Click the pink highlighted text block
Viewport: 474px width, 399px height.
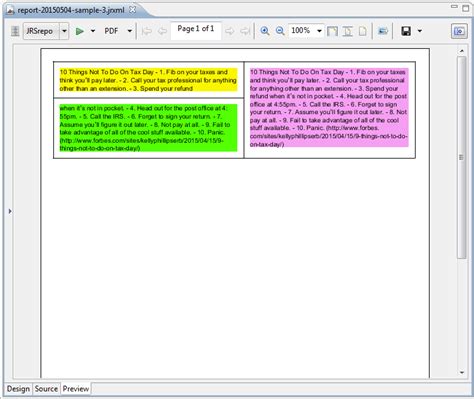pos(329,107)
